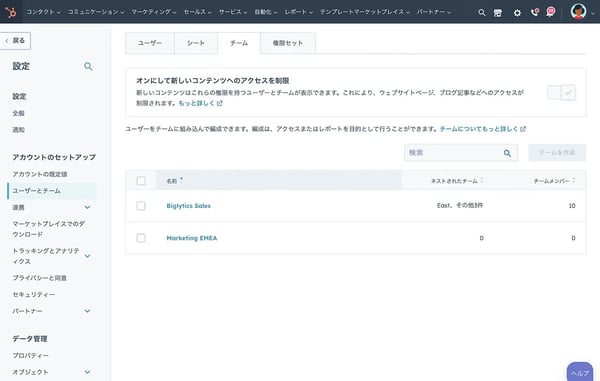Sort by 名前 column arrow
The image size is (600, 381).
pos(181,180)
